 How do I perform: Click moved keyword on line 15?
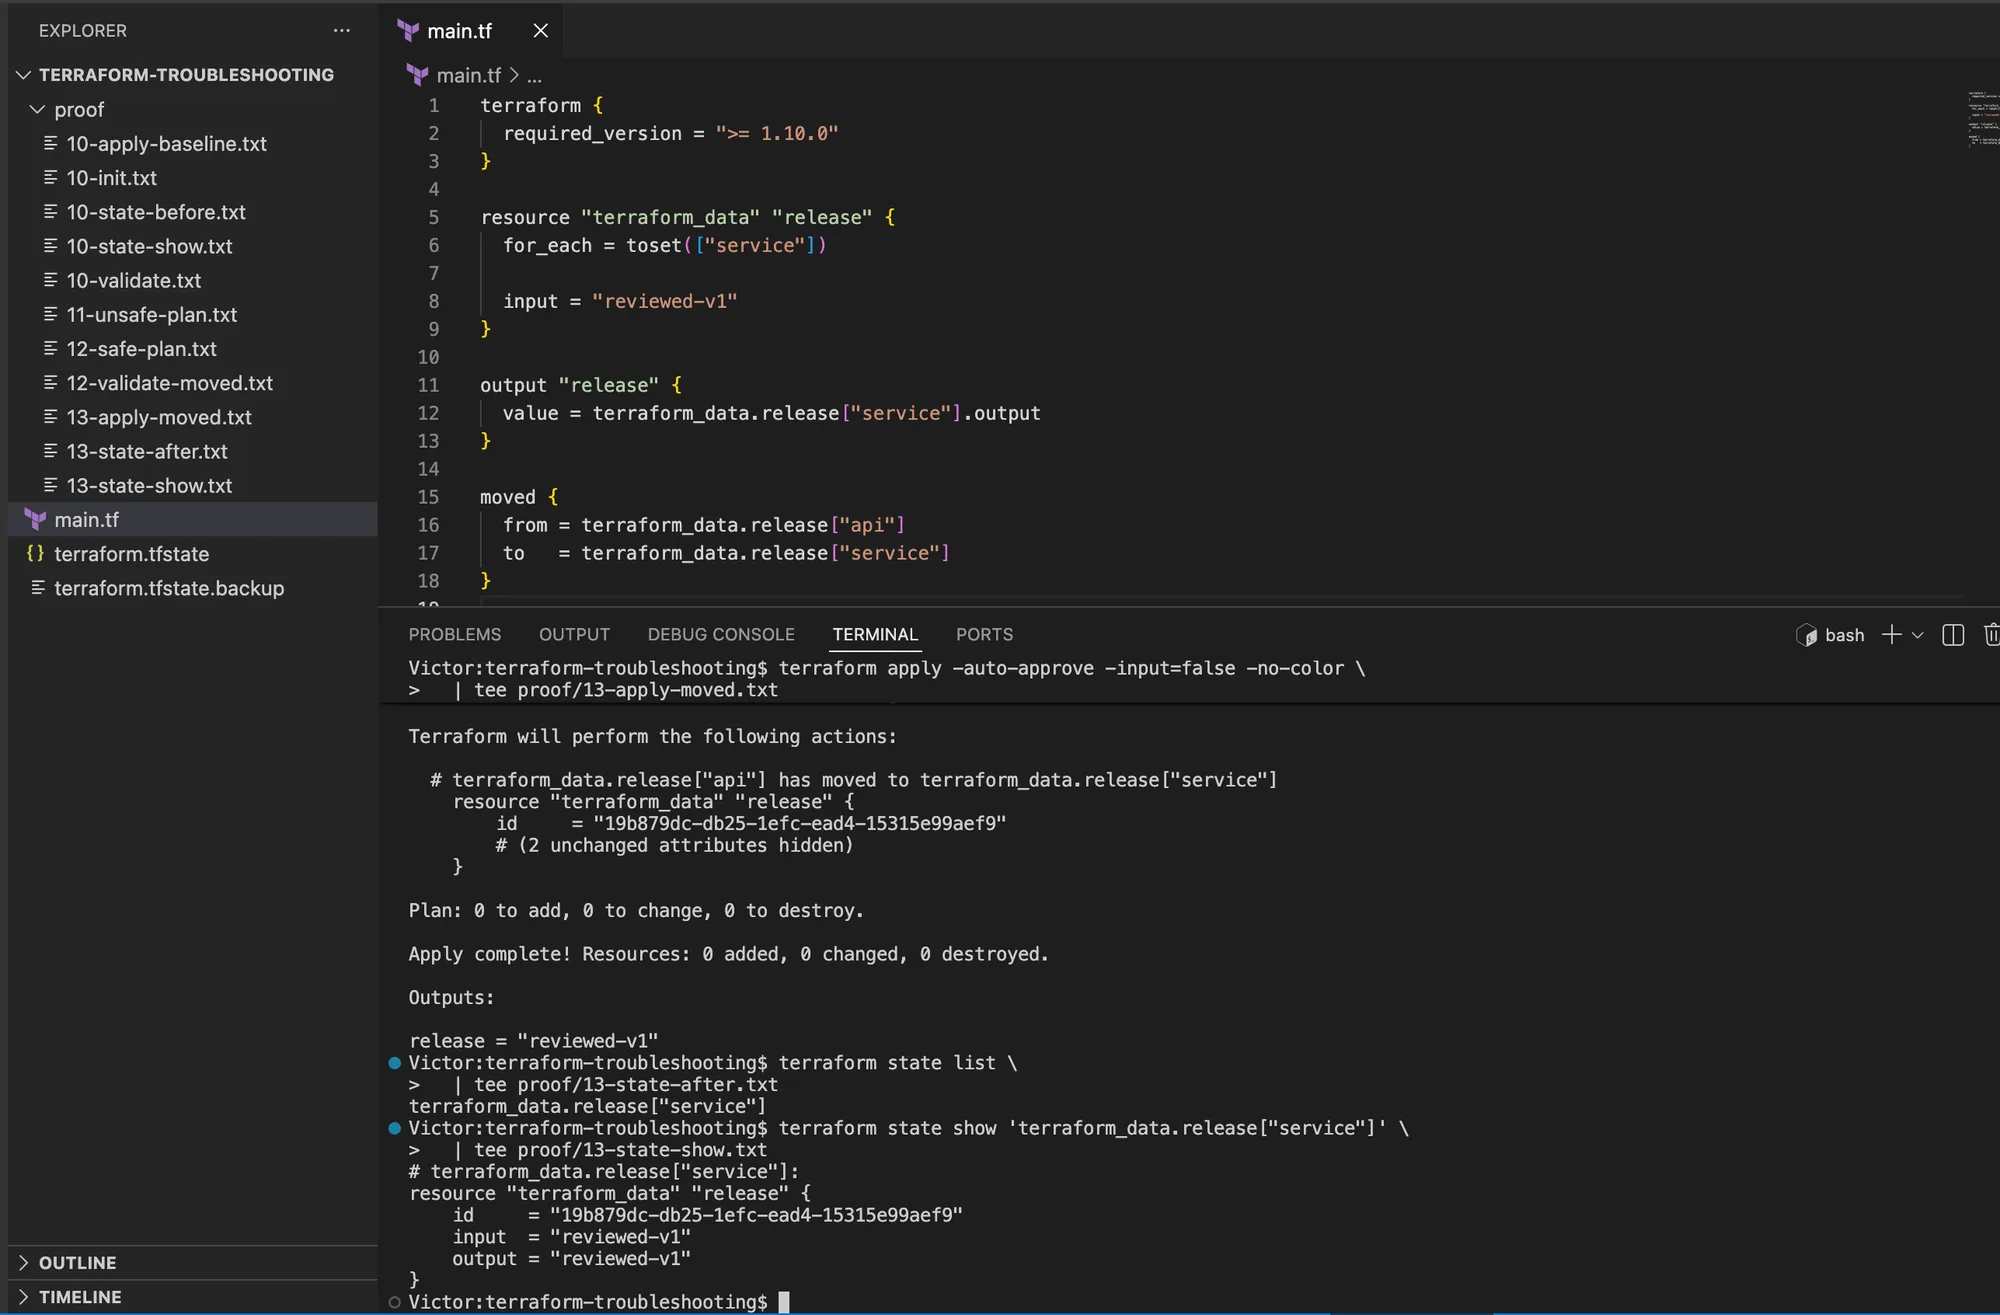click(x=508, y=497)
